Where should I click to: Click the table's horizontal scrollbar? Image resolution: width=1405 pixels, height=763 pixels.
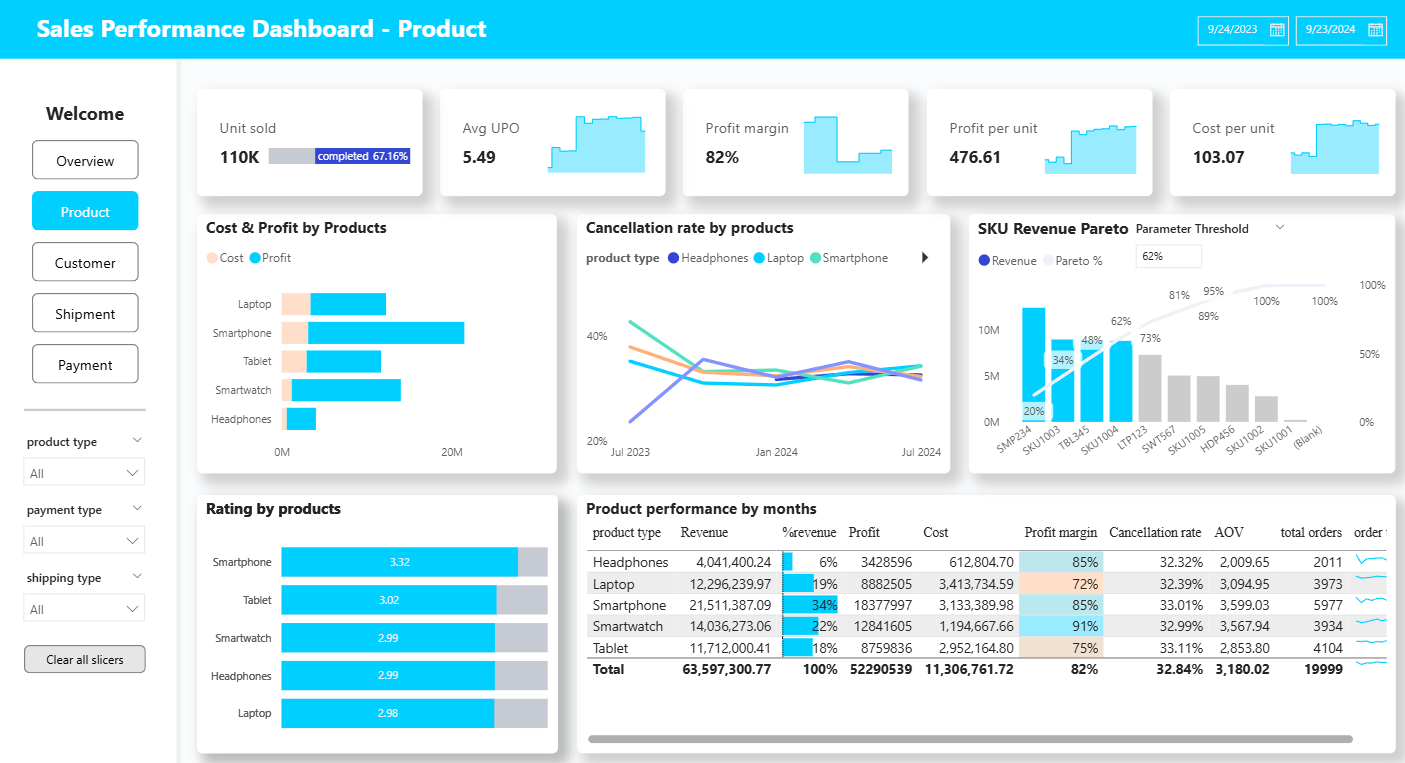coord(970,740)
